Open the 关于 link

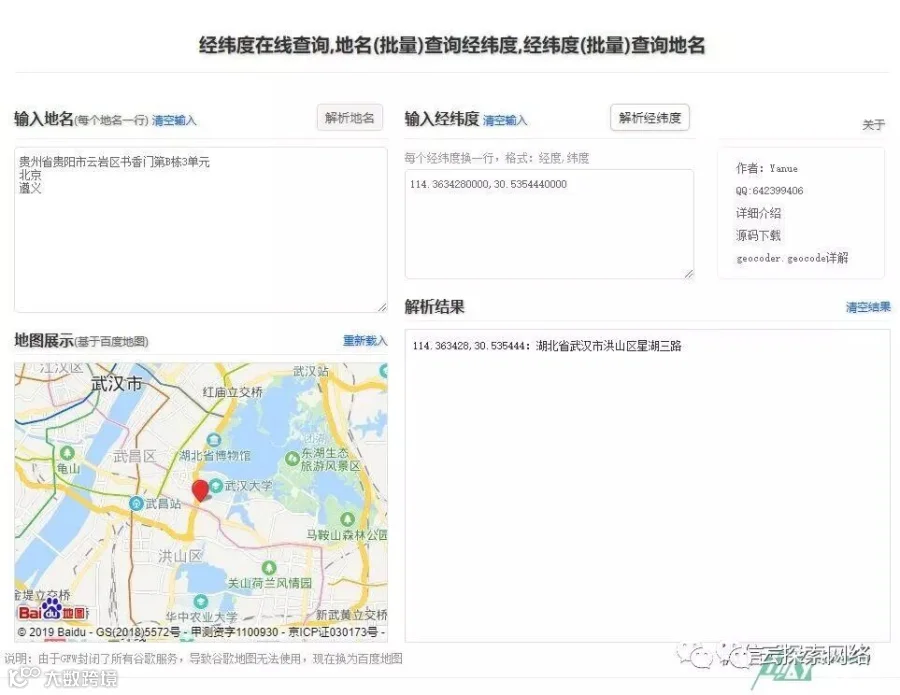(x=873, y=125)
